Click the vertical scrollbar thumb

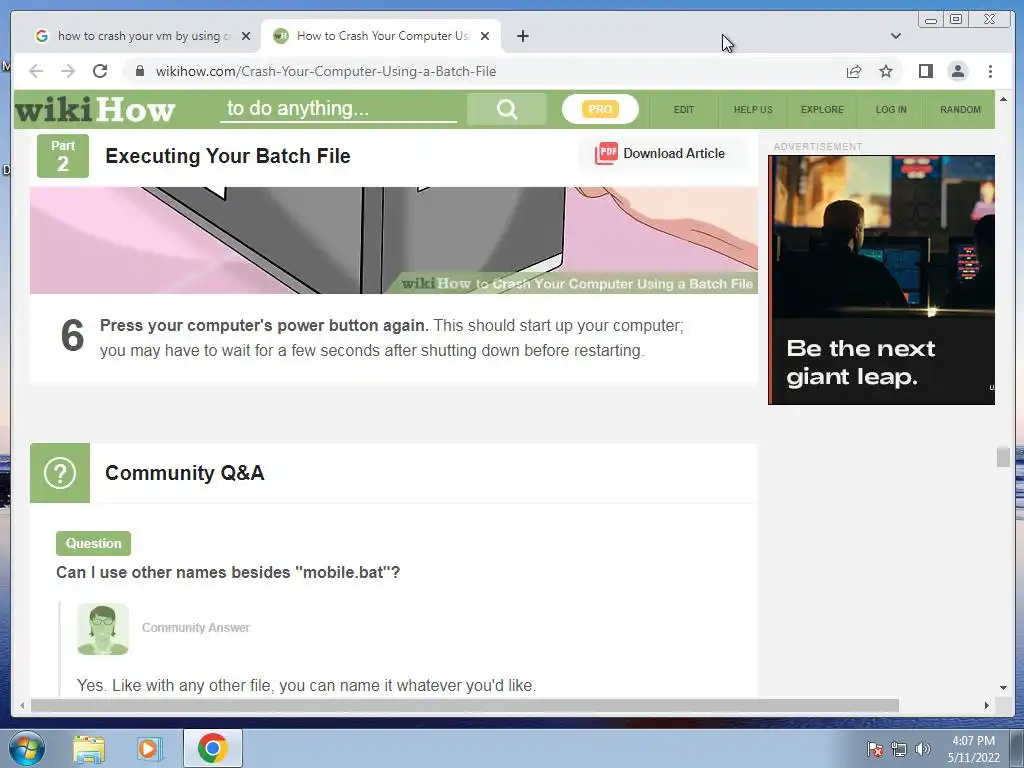pyautogui.click(x=1003, y=457)
